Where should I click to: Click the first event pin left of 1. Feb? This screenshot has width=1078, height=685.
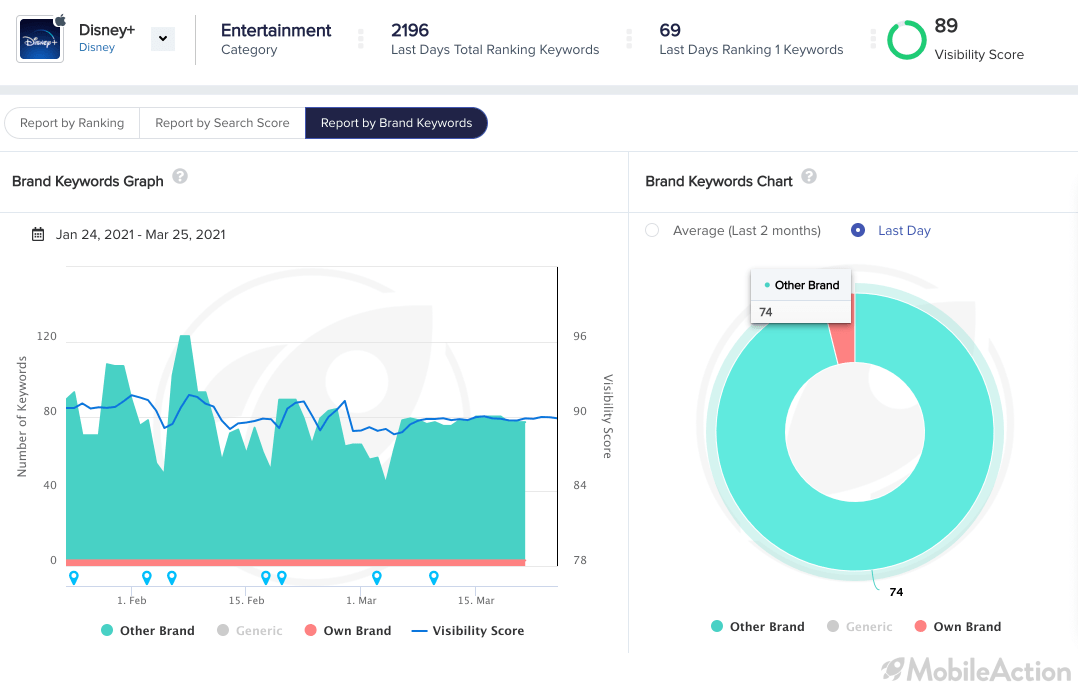pos(74,577)
